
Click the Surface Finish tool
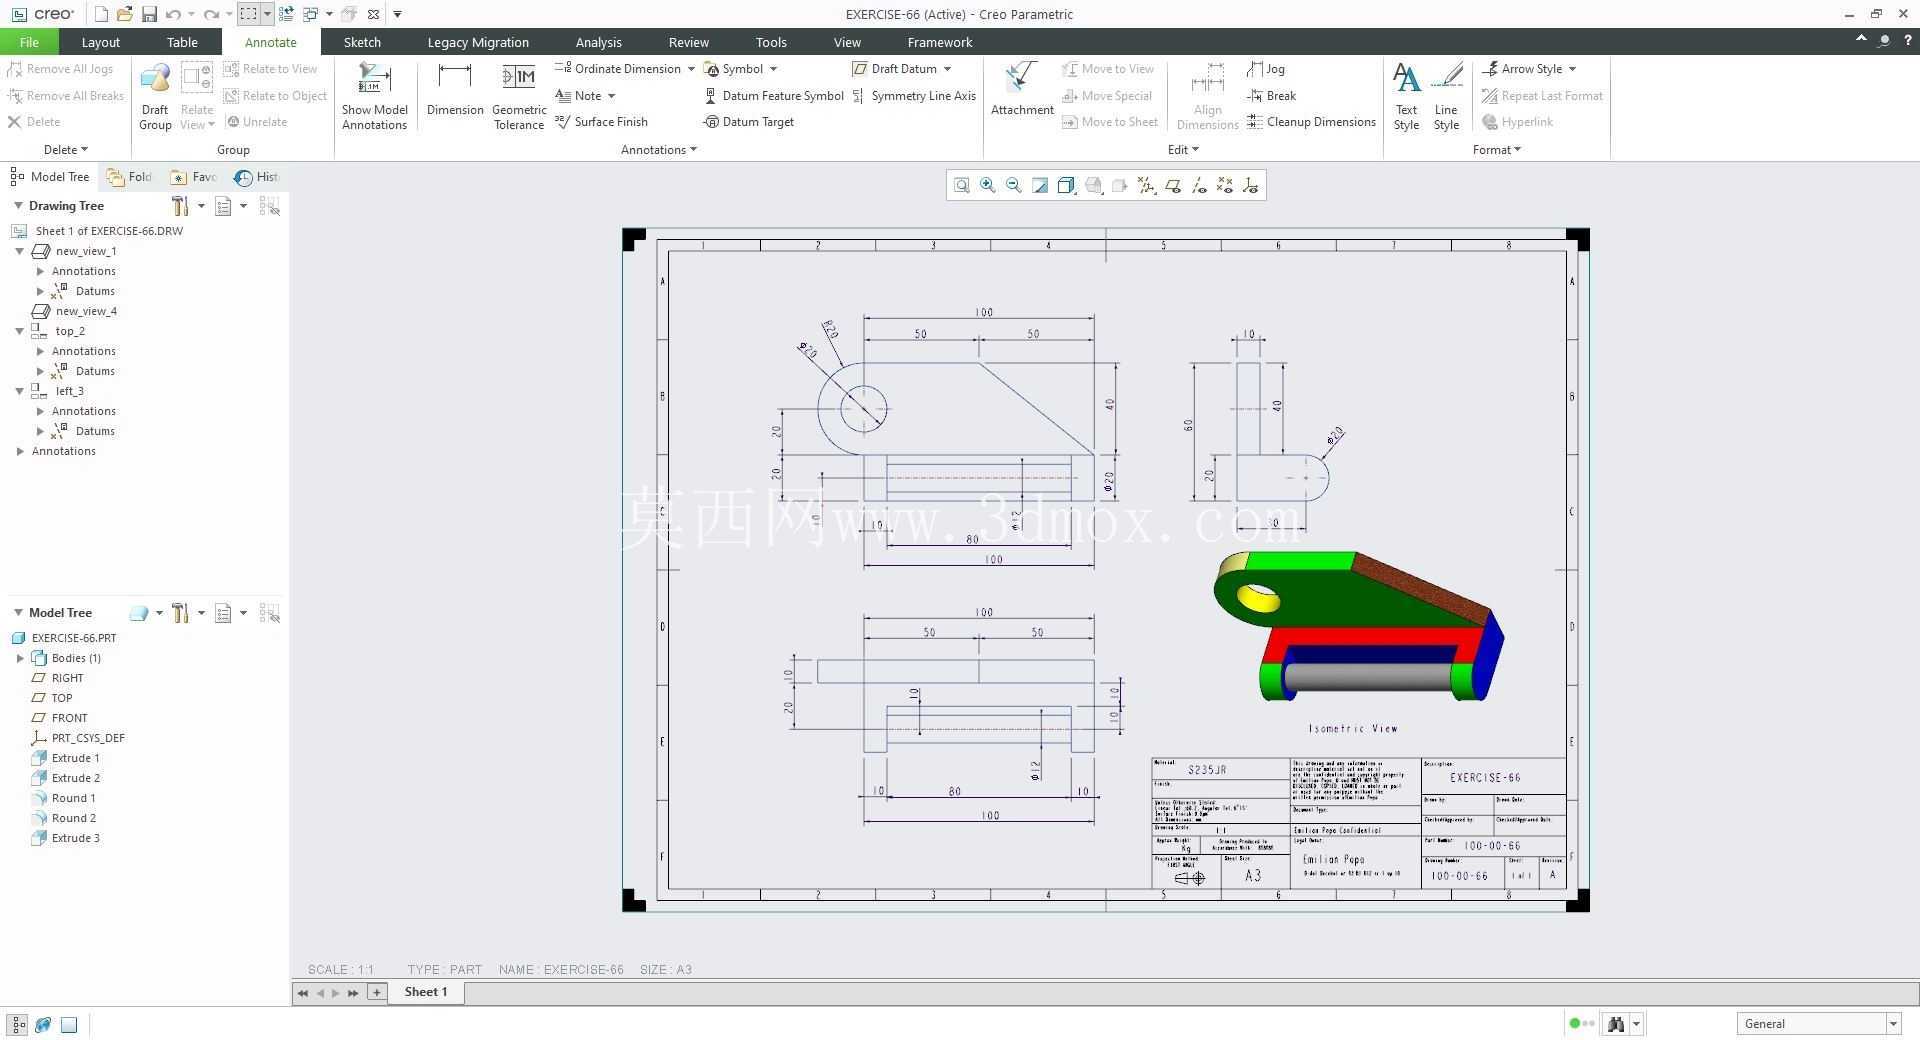(x=601, y=122)
